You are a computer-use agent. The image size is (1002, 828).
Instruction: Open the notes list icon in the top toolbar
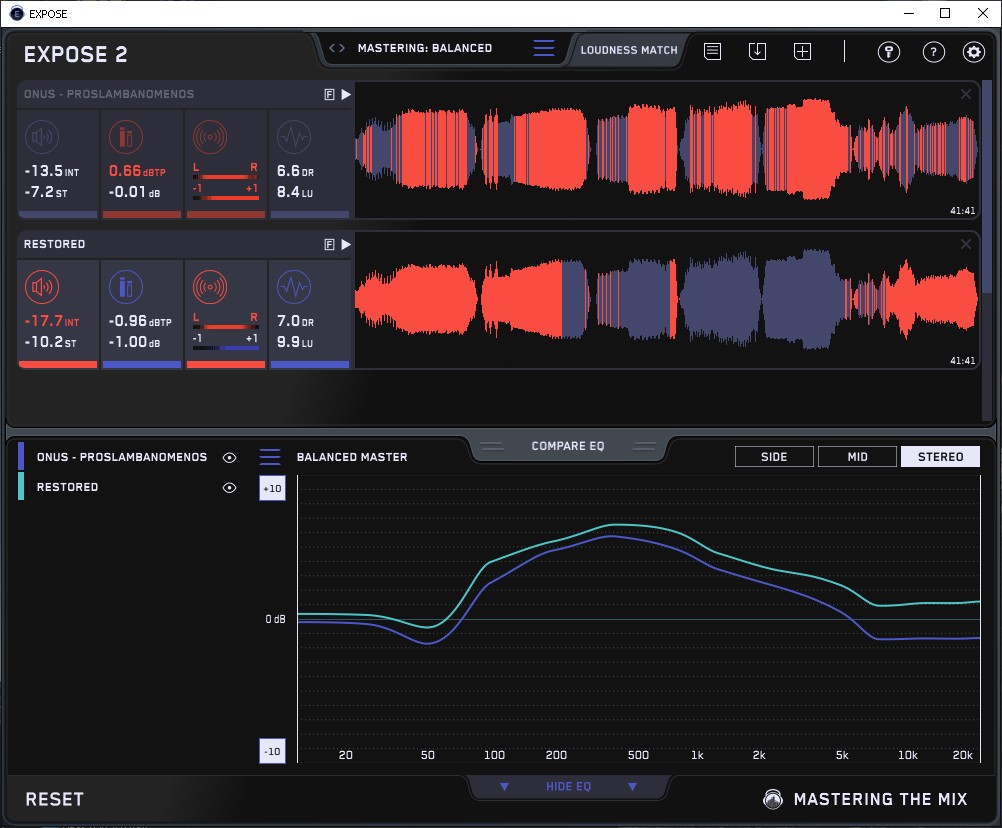713,51
